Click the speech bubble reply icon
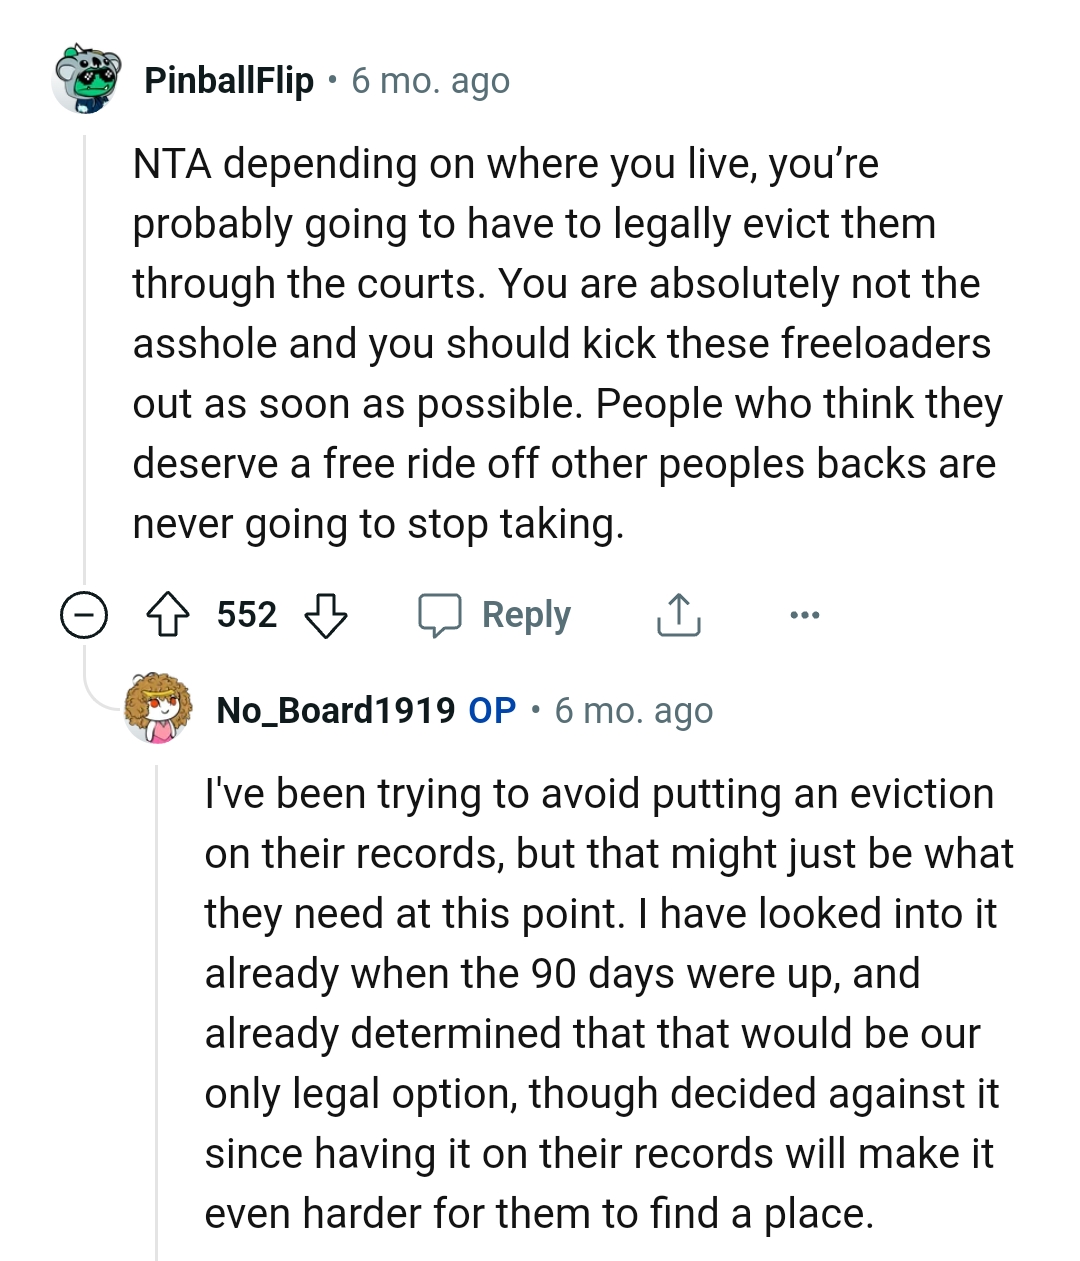 (x=439, y=615)
